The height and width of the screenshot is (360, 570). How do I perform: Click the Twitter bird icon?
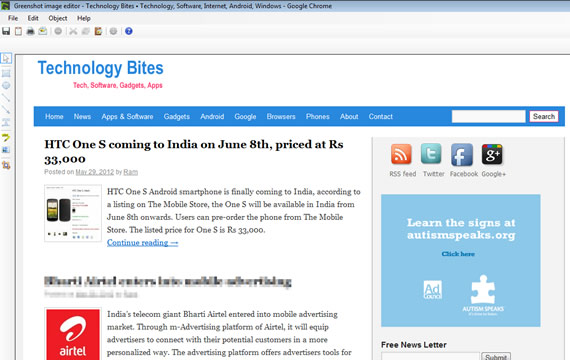click(431, 154)
